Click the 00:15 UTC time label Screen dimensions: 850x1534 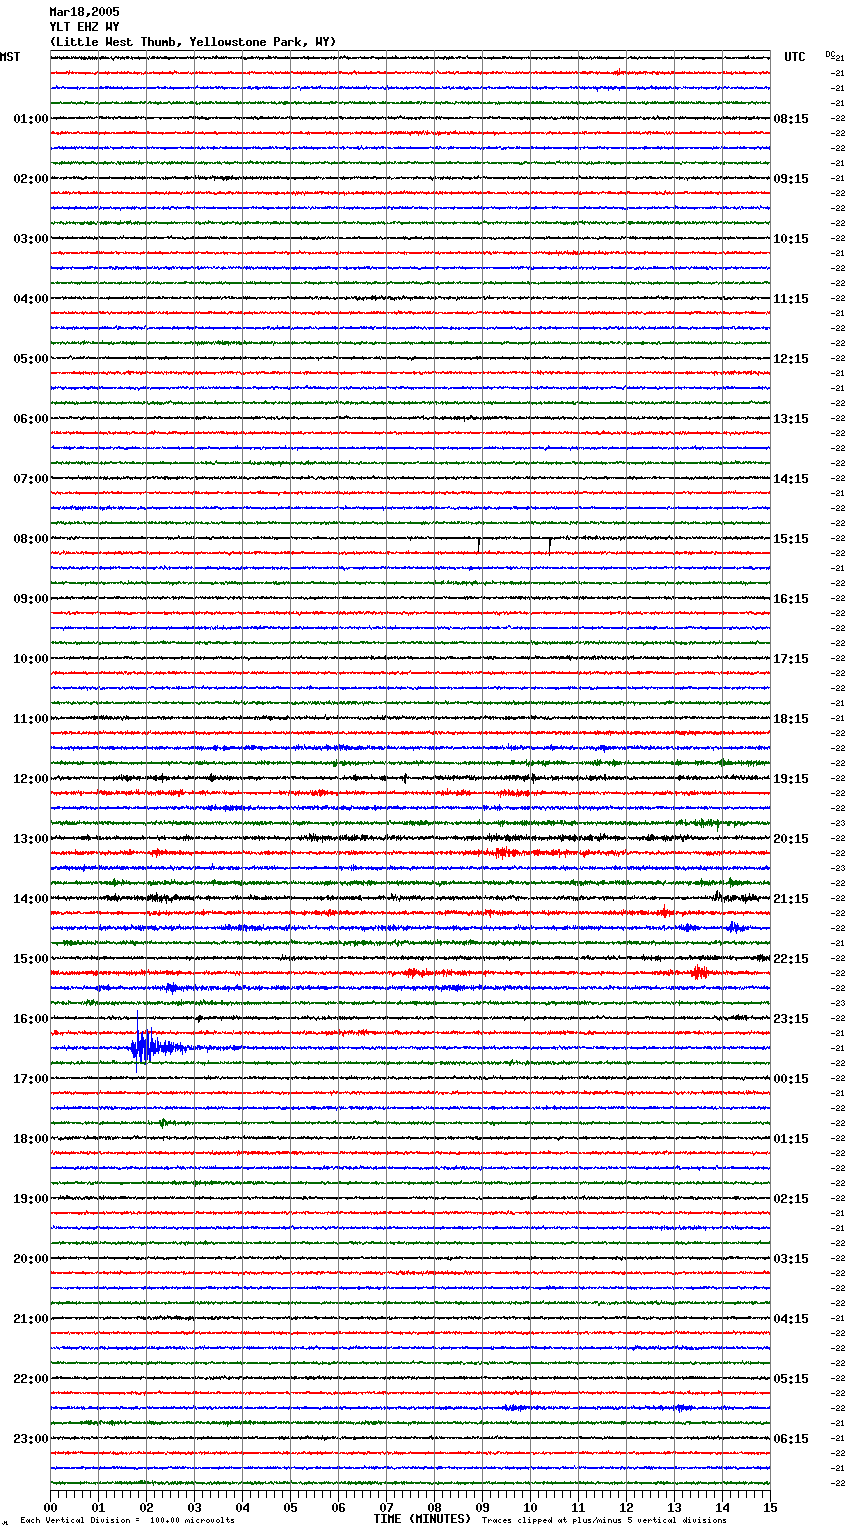[791, 1079]
